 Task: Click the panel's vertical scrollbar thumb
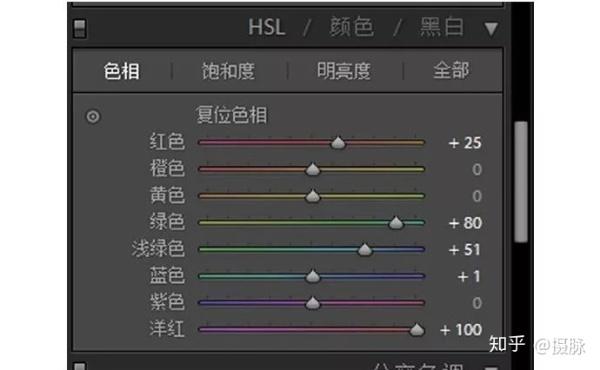521,182
